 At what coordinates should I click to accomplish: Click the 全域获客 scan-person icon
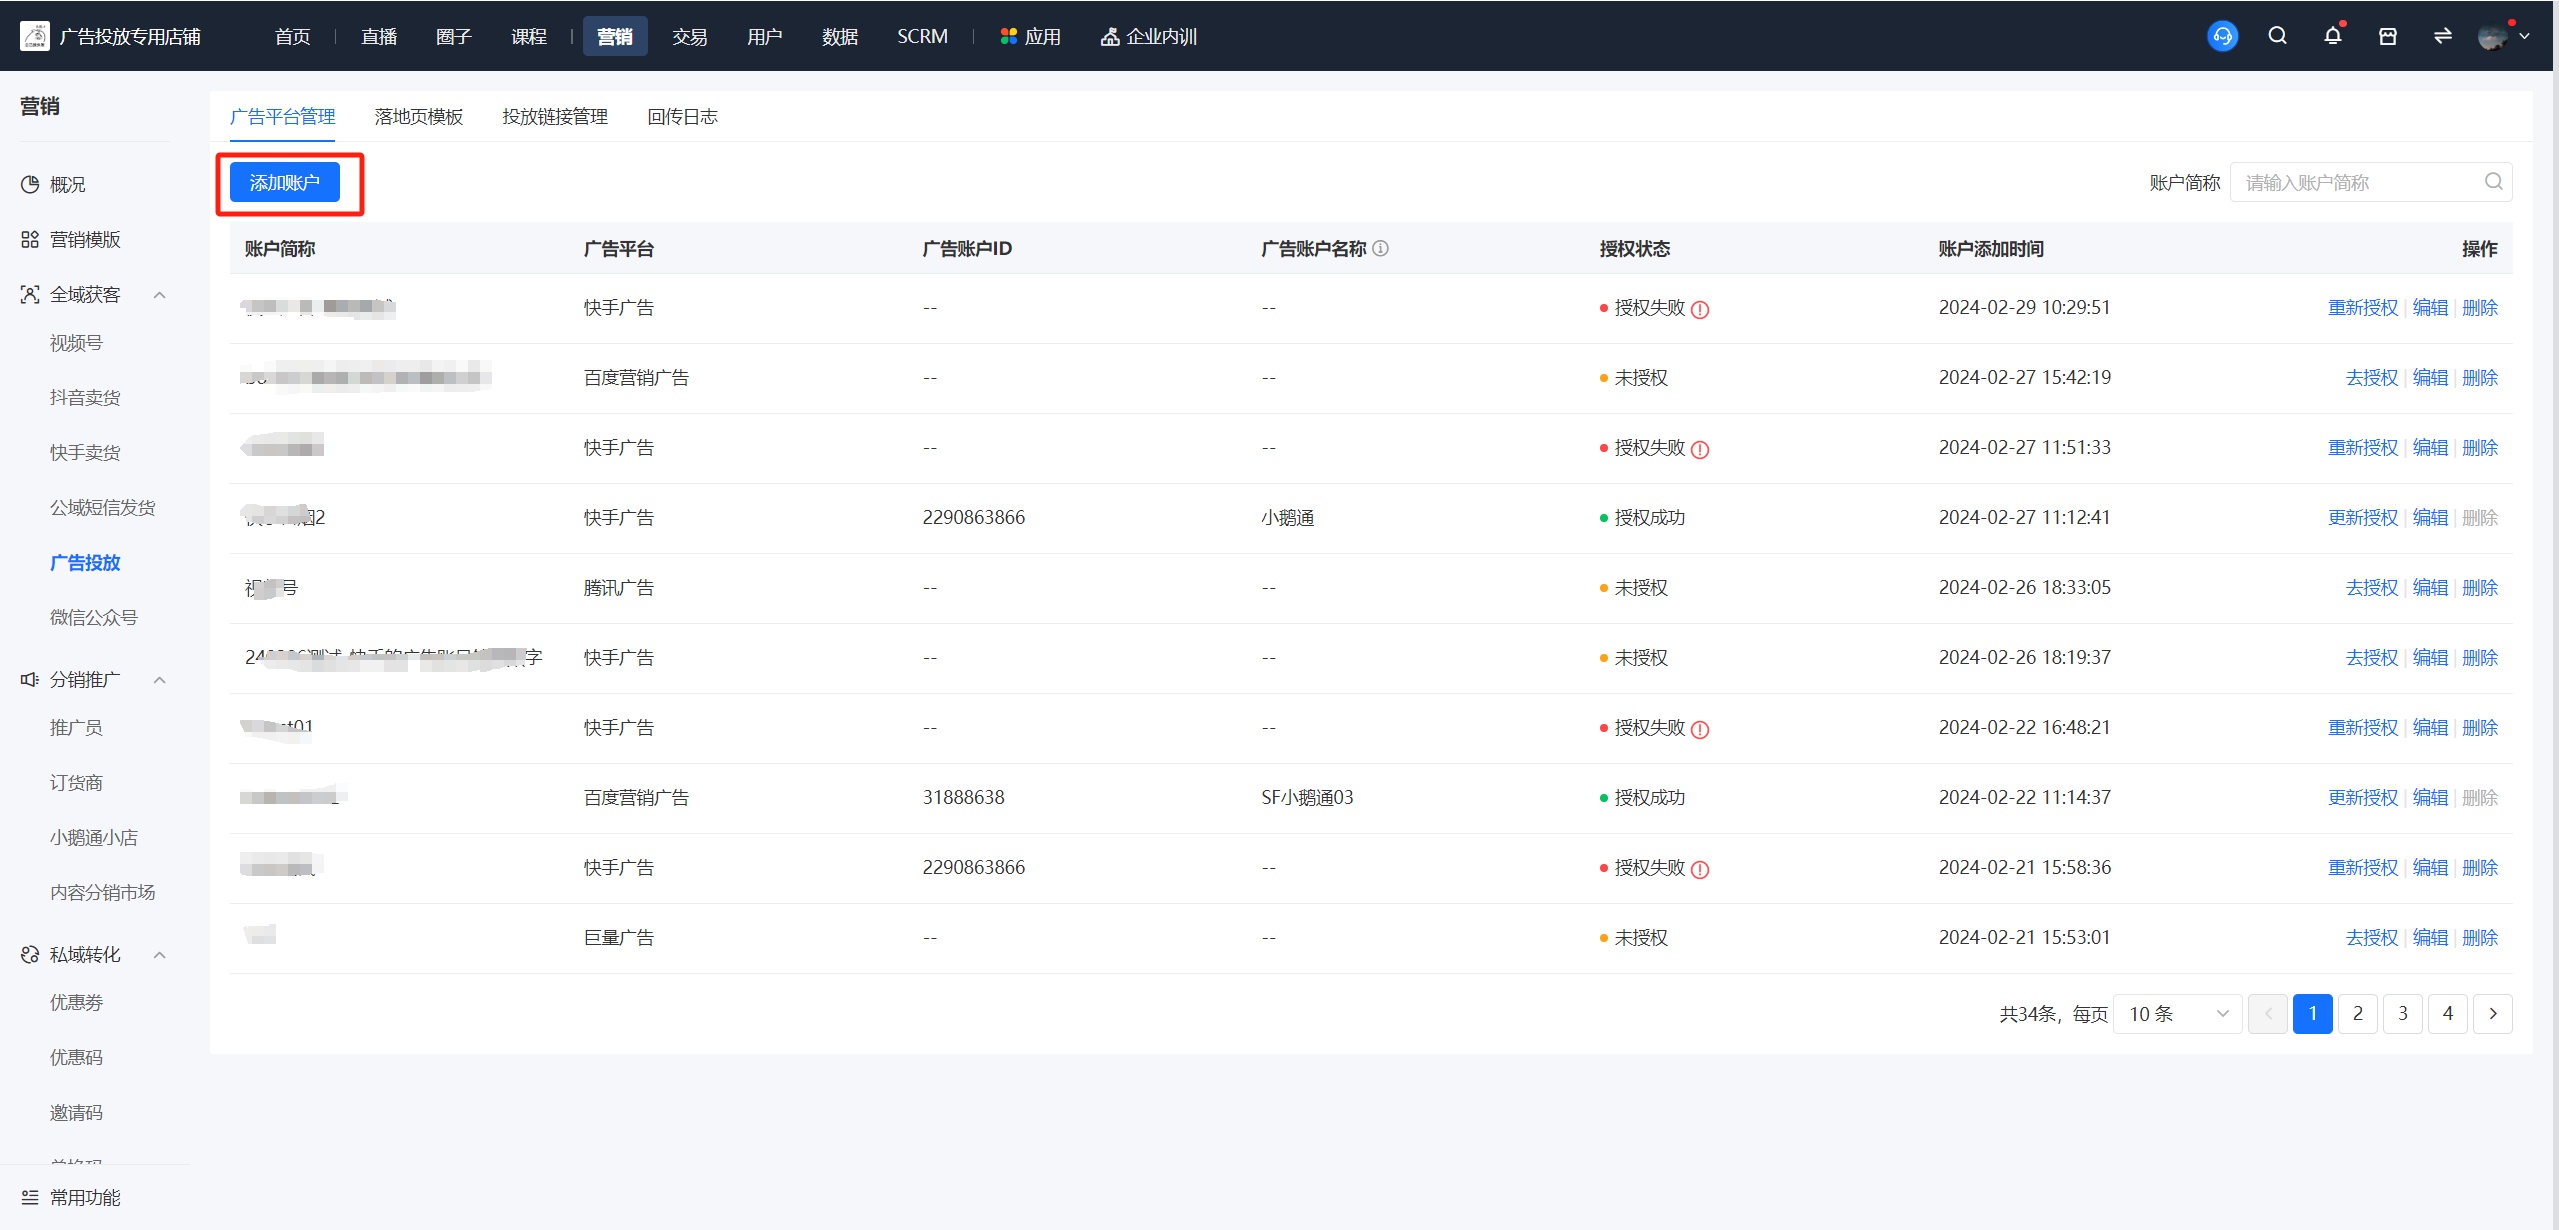pyautogui.click(x=30, y=294)
